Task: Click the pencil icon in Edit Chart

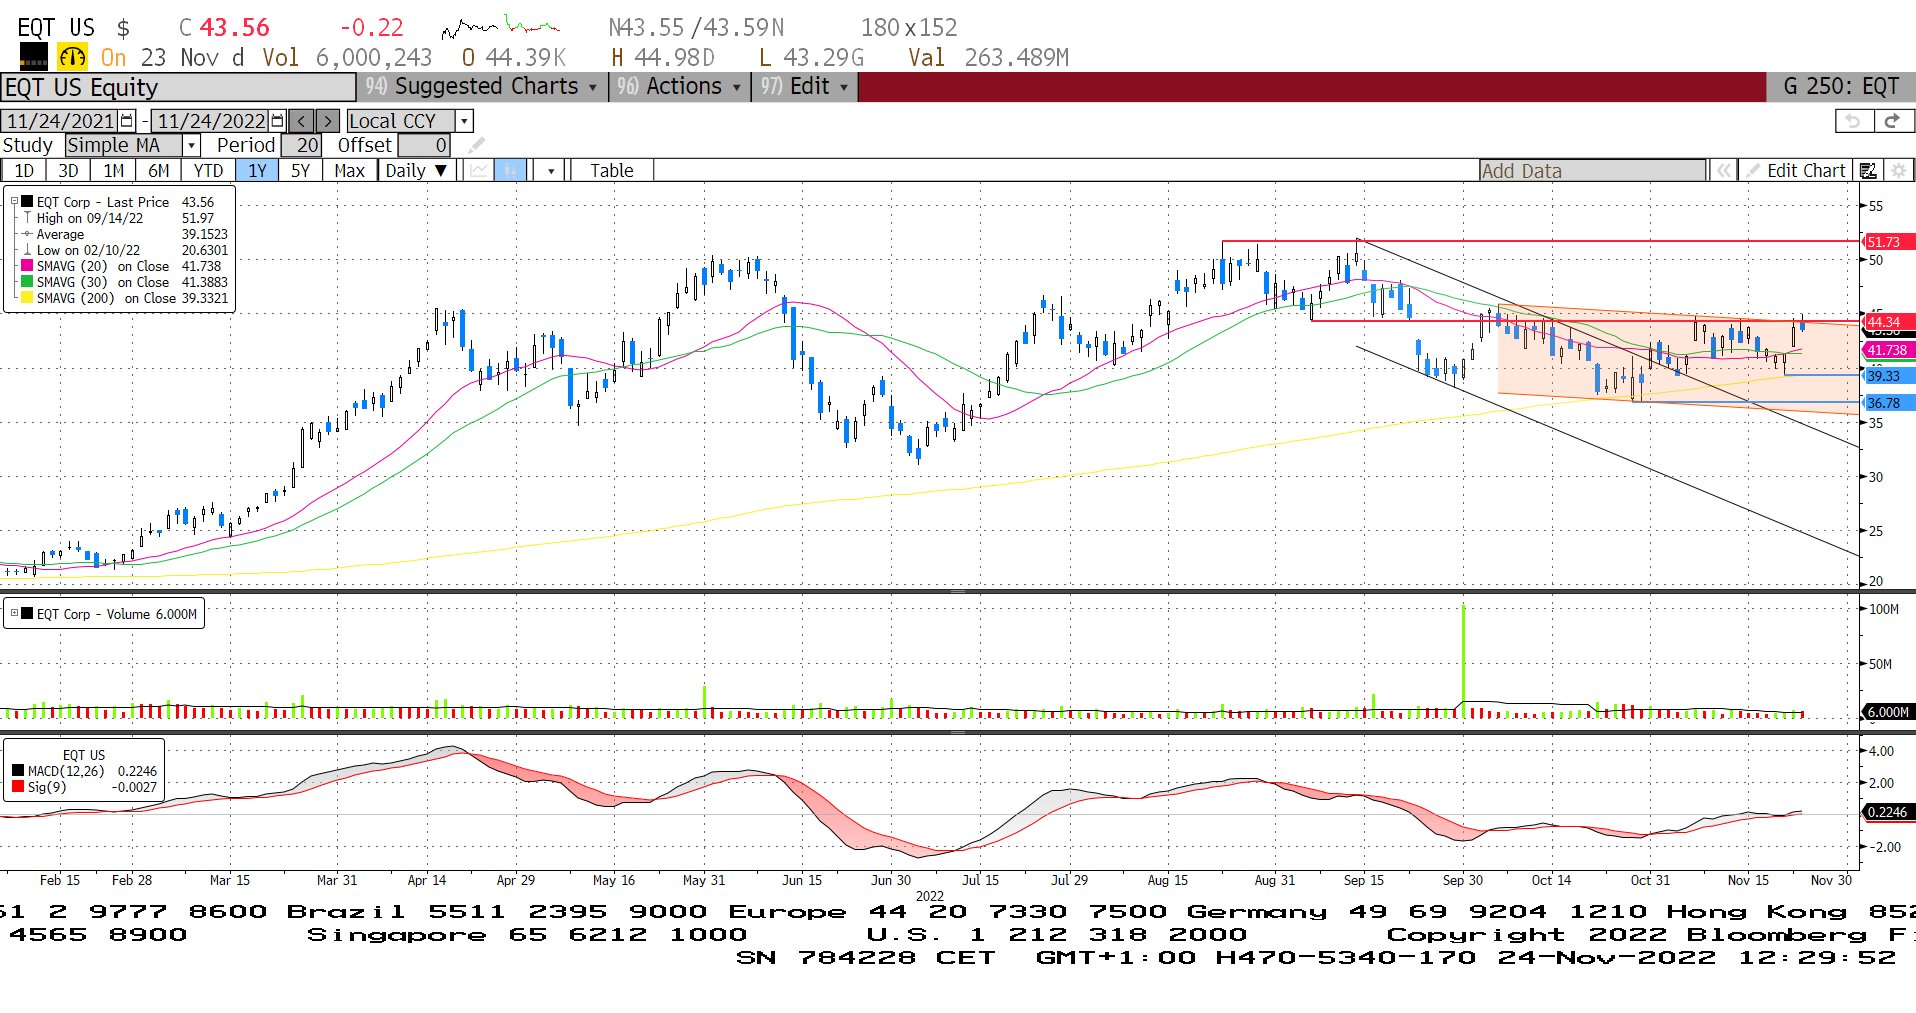Action: (1753, 171)
